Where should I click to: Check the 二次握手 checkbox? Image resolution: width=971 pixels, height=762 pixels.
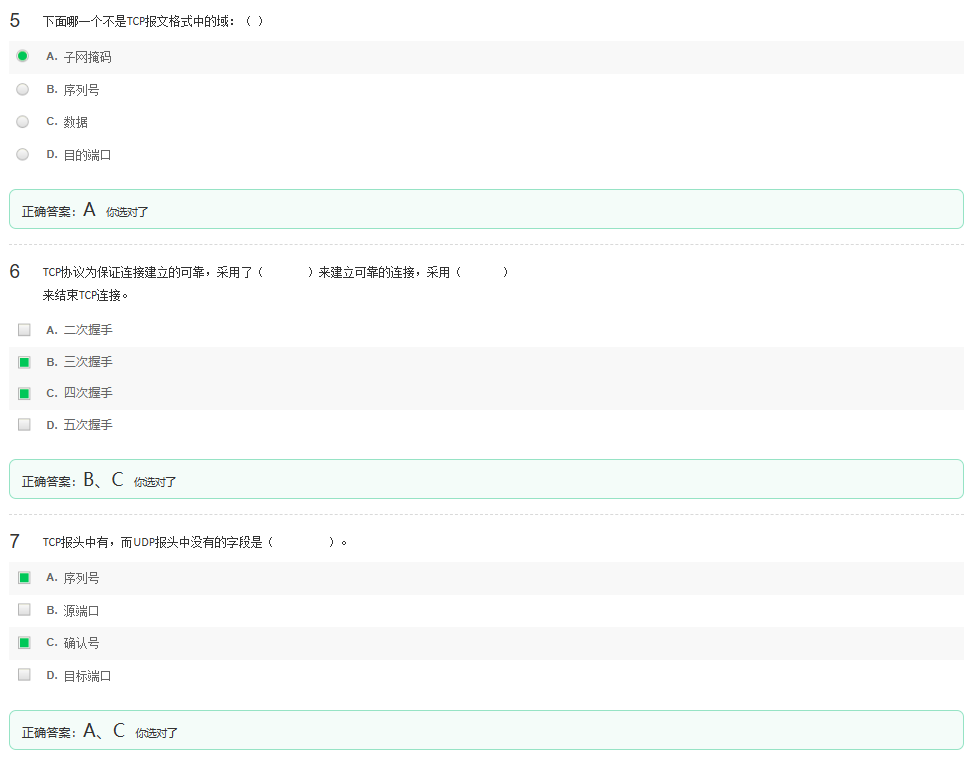pyautogui.click(x=24, y=329)
